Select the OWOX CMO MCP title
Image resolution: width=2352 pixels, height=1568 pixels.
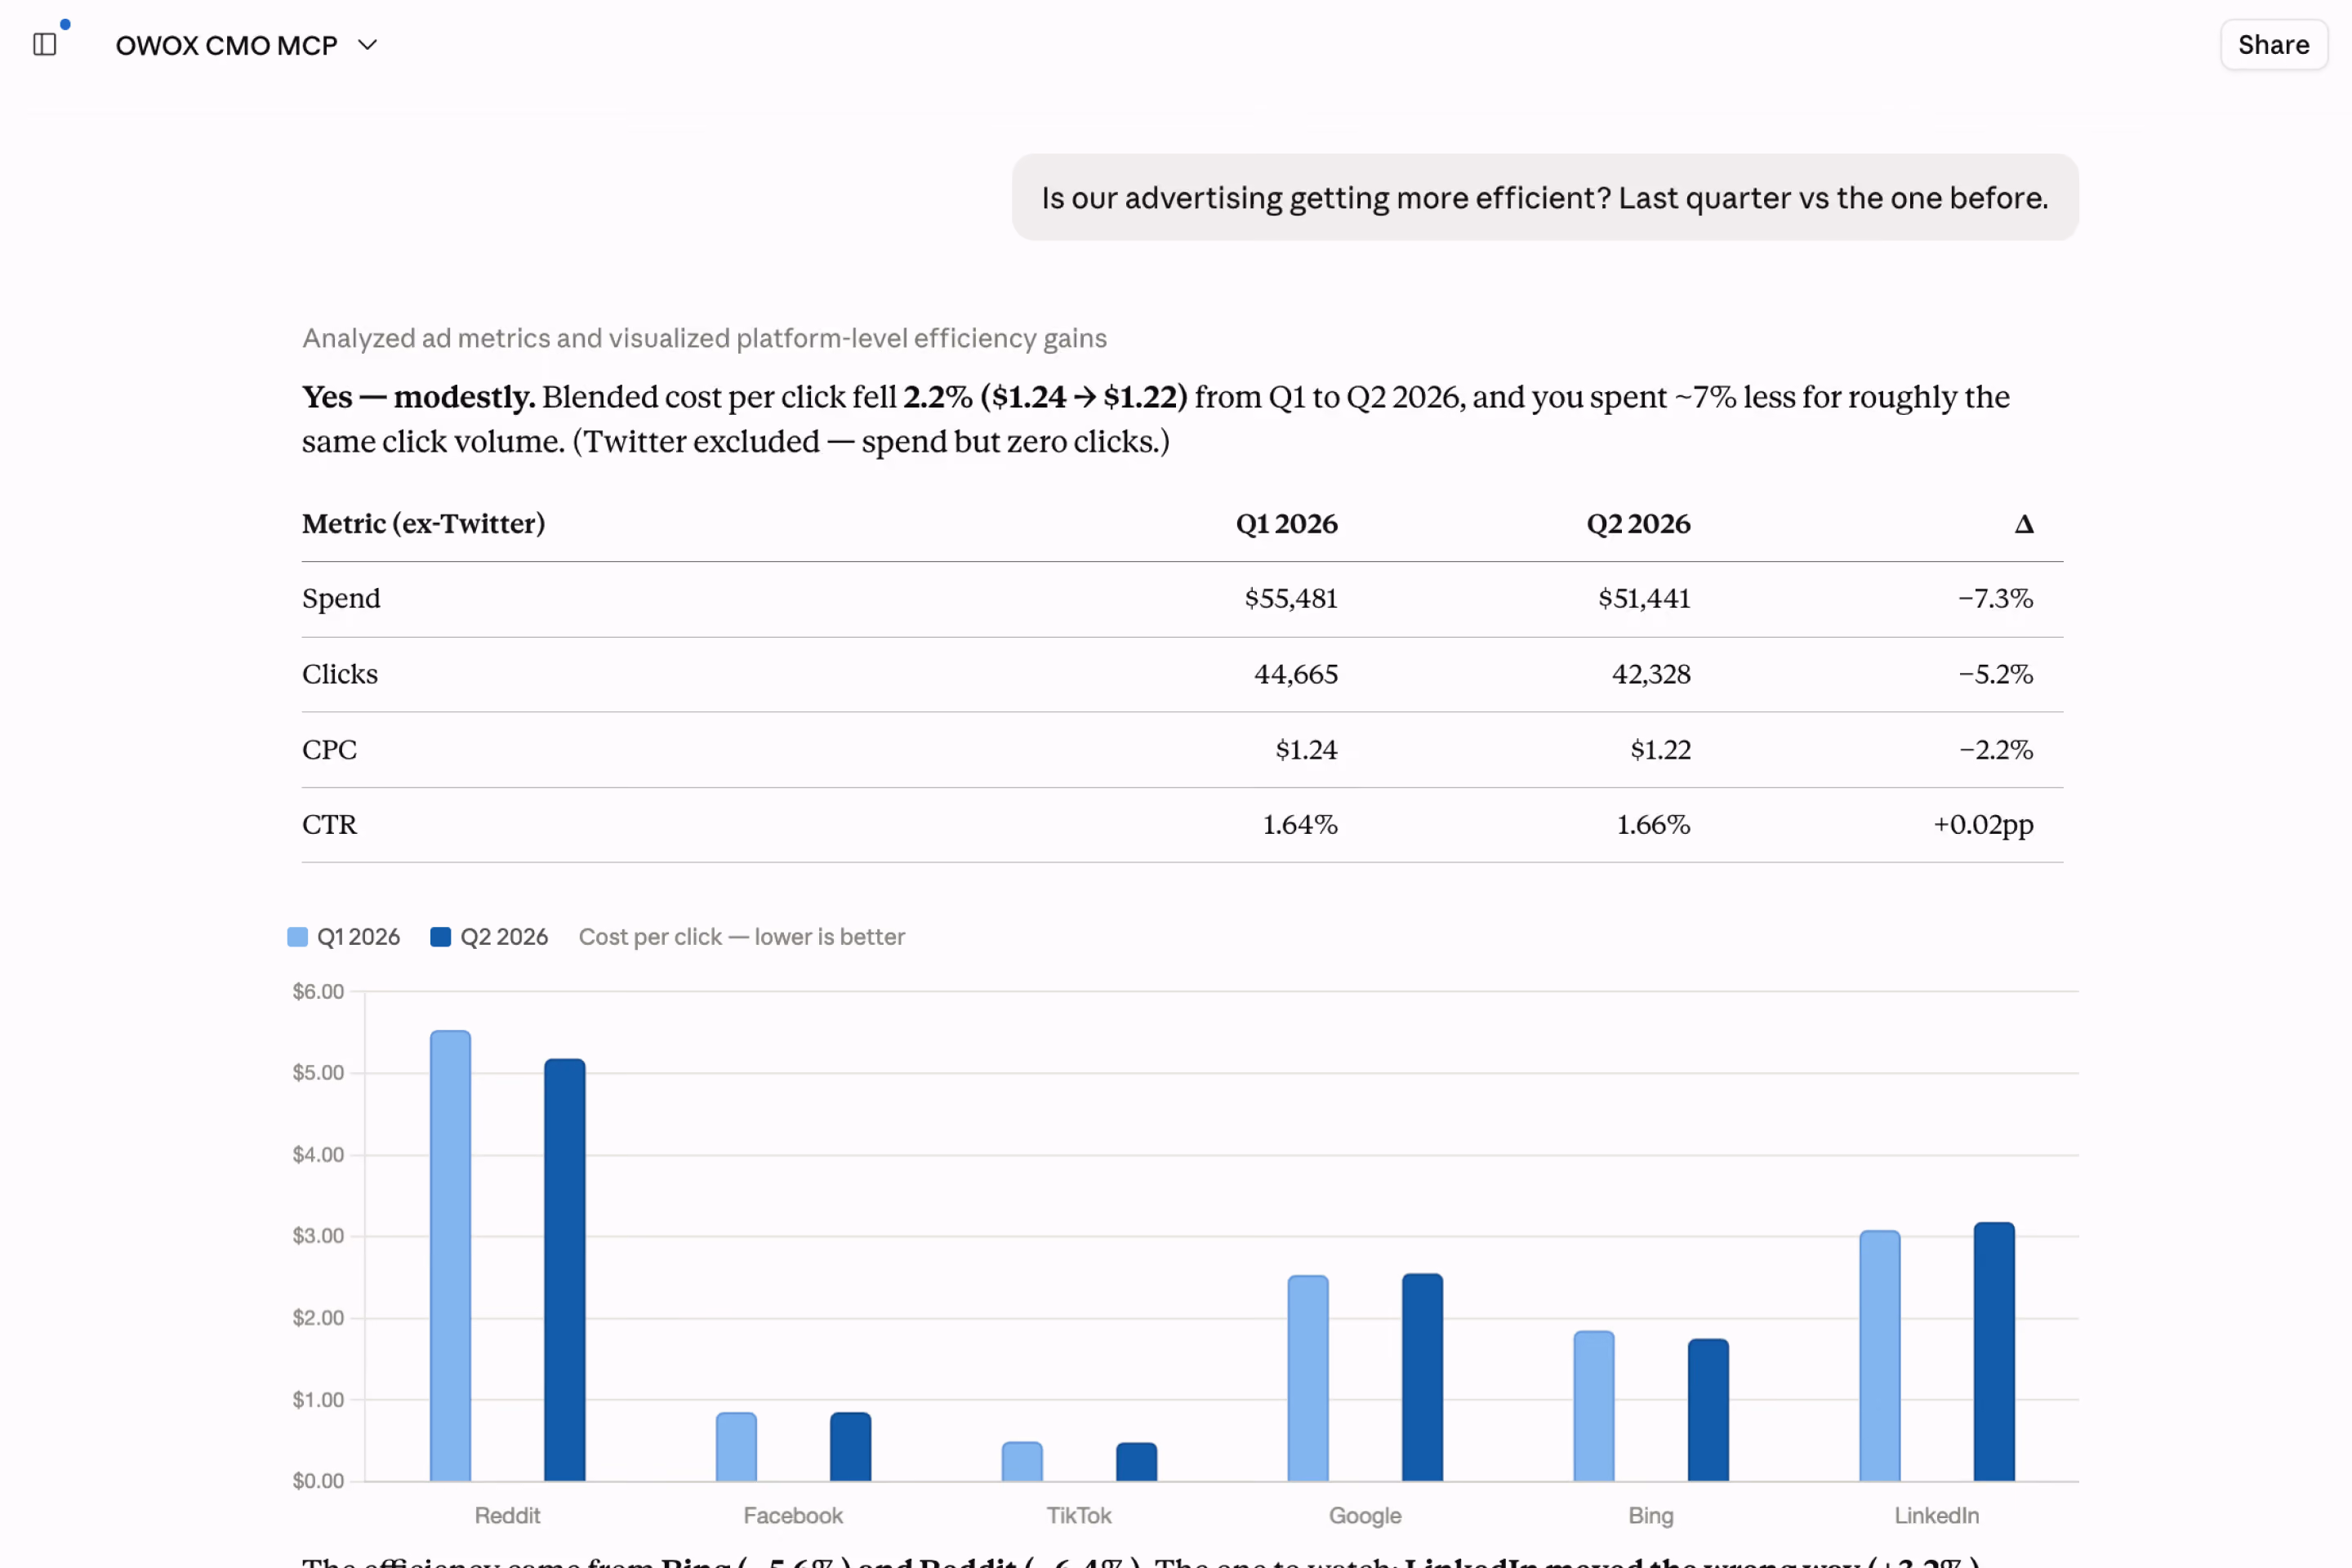[226, 45]
